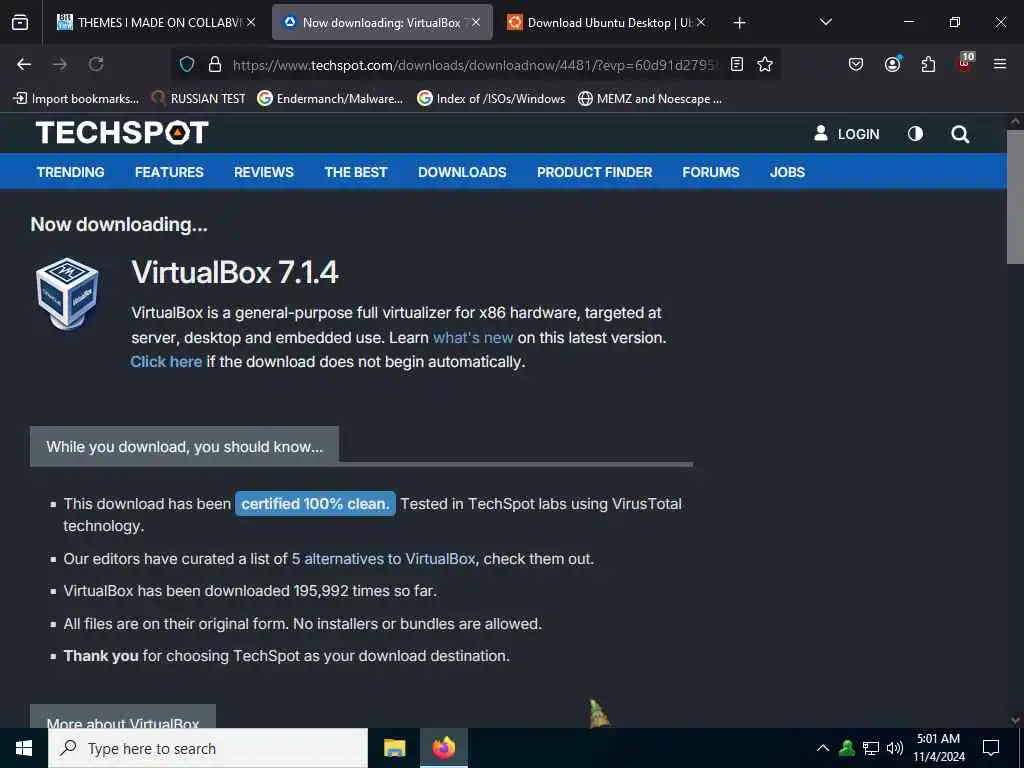Close the Now downloading VirtualBox tab
This screenshot has width=1024, height=768.
click(x=476, y=22)
